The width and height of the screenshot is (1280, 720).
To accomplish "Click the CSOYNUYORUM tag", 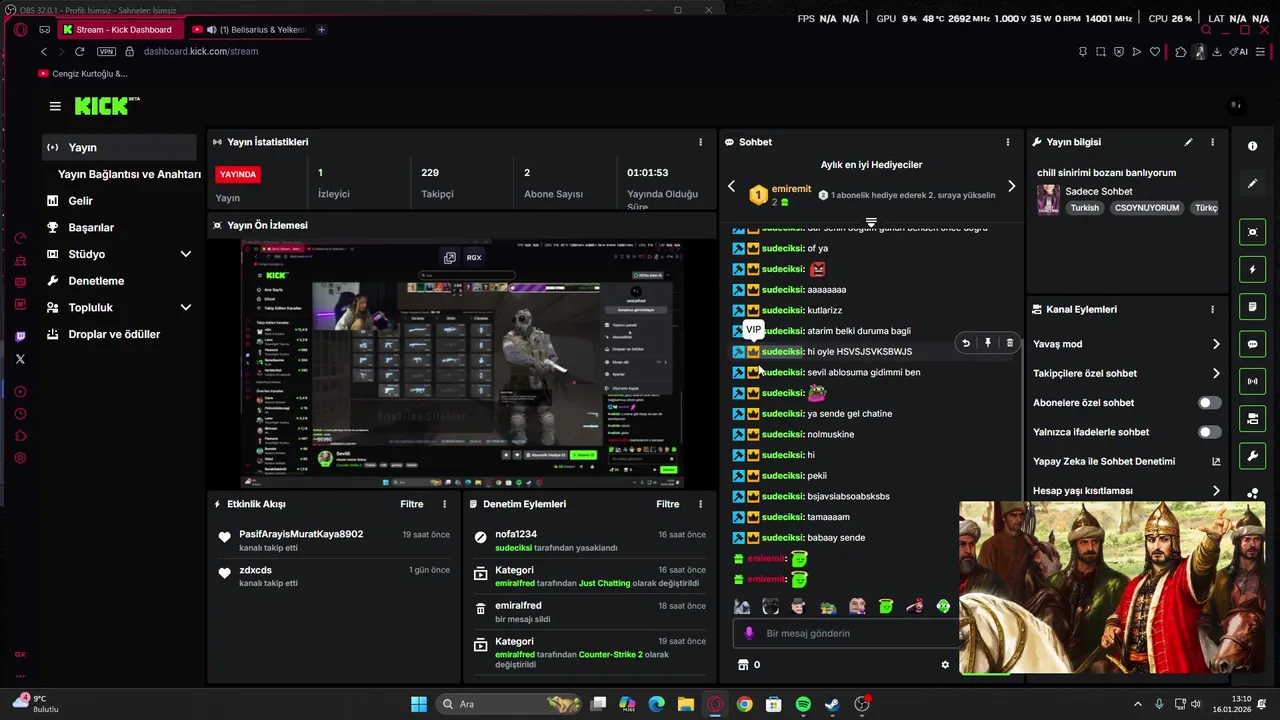I will (1147, 208).
